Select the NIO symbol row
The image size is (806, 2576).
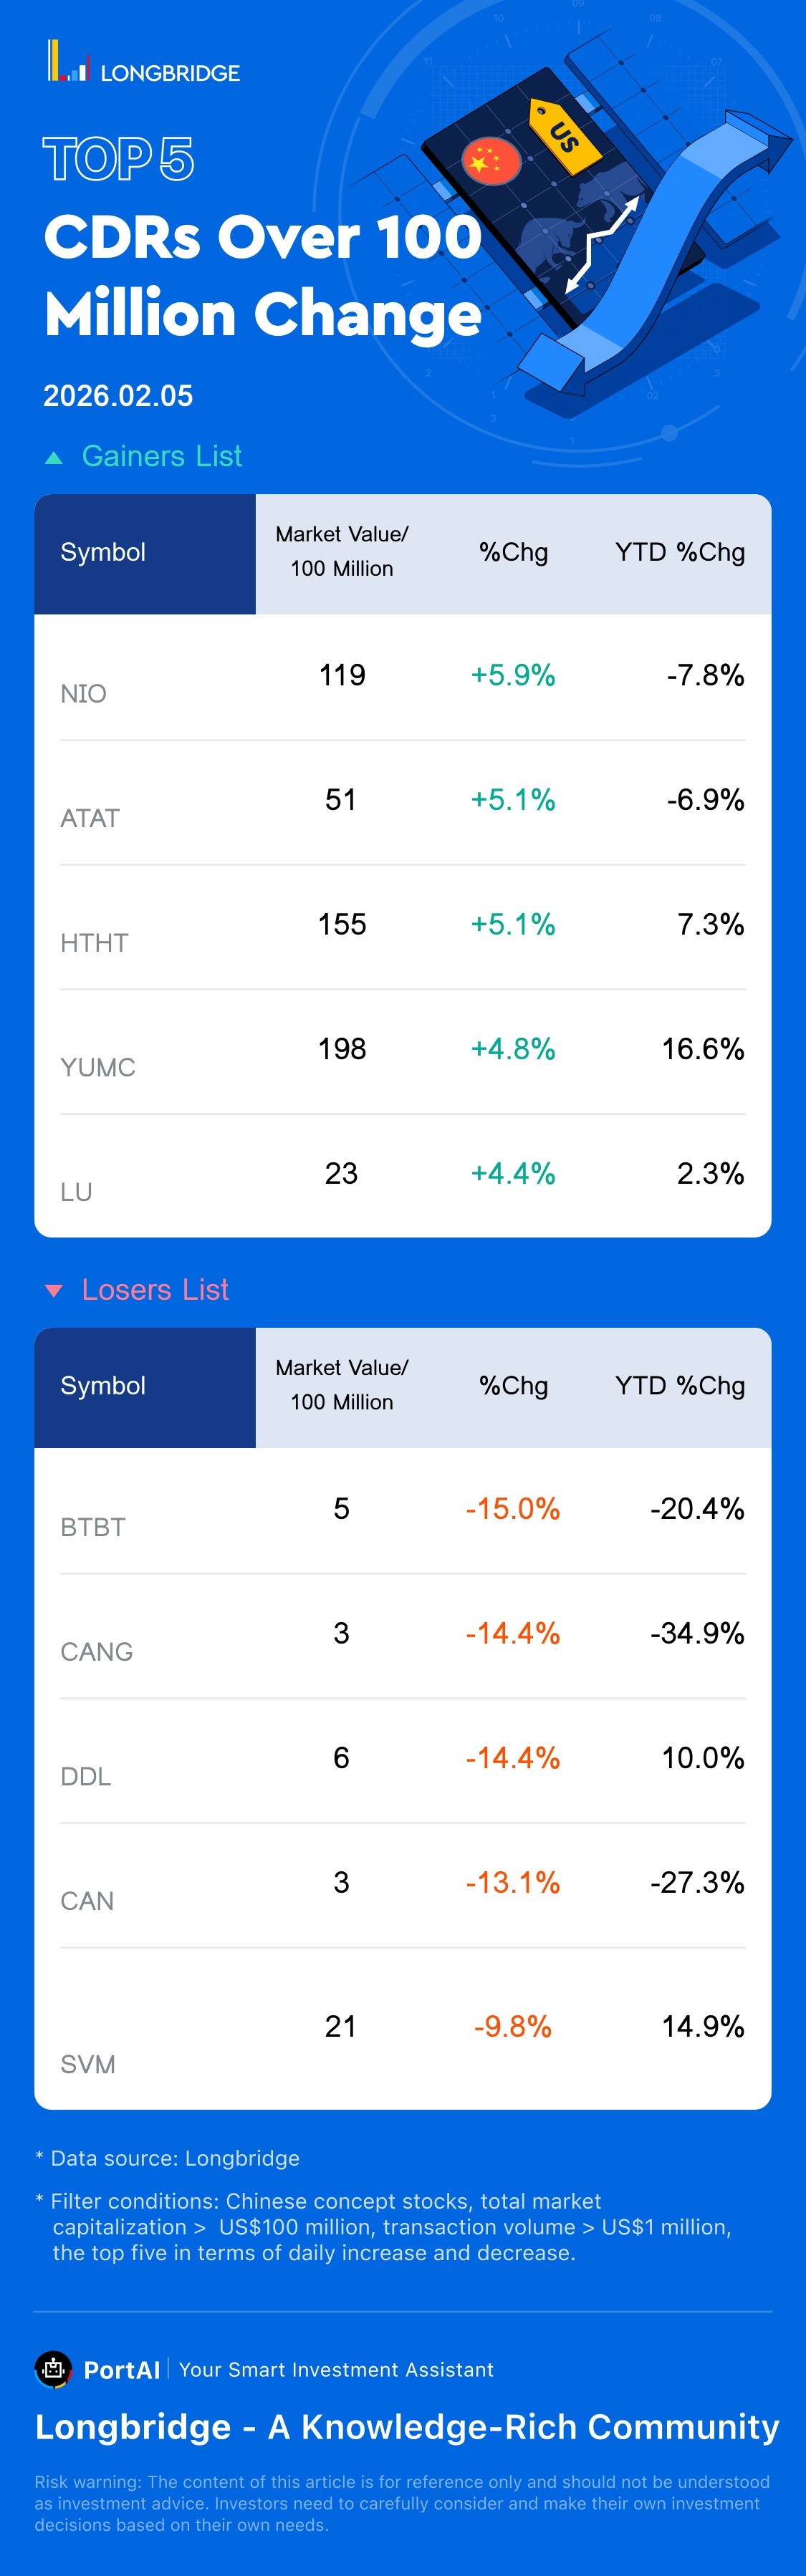pos(83,693)
